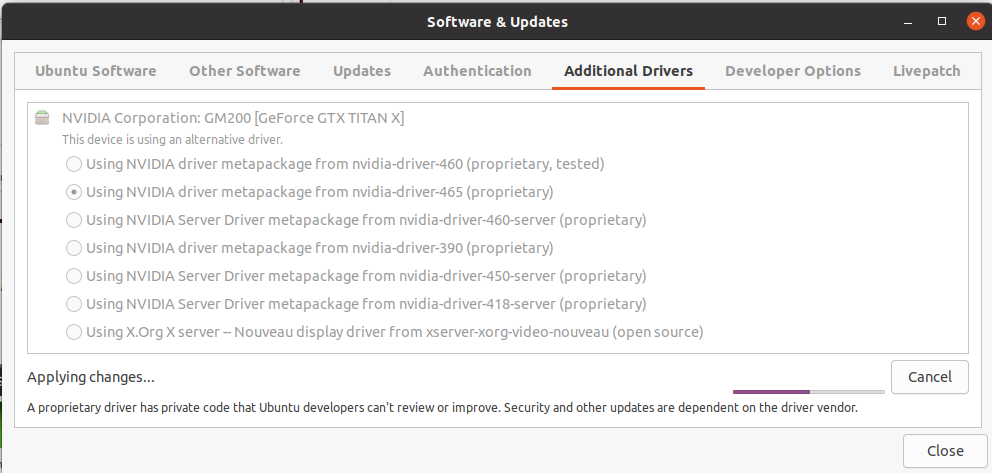
Task: Open the Ubuntu Software tab
Action: pos(96,71)
